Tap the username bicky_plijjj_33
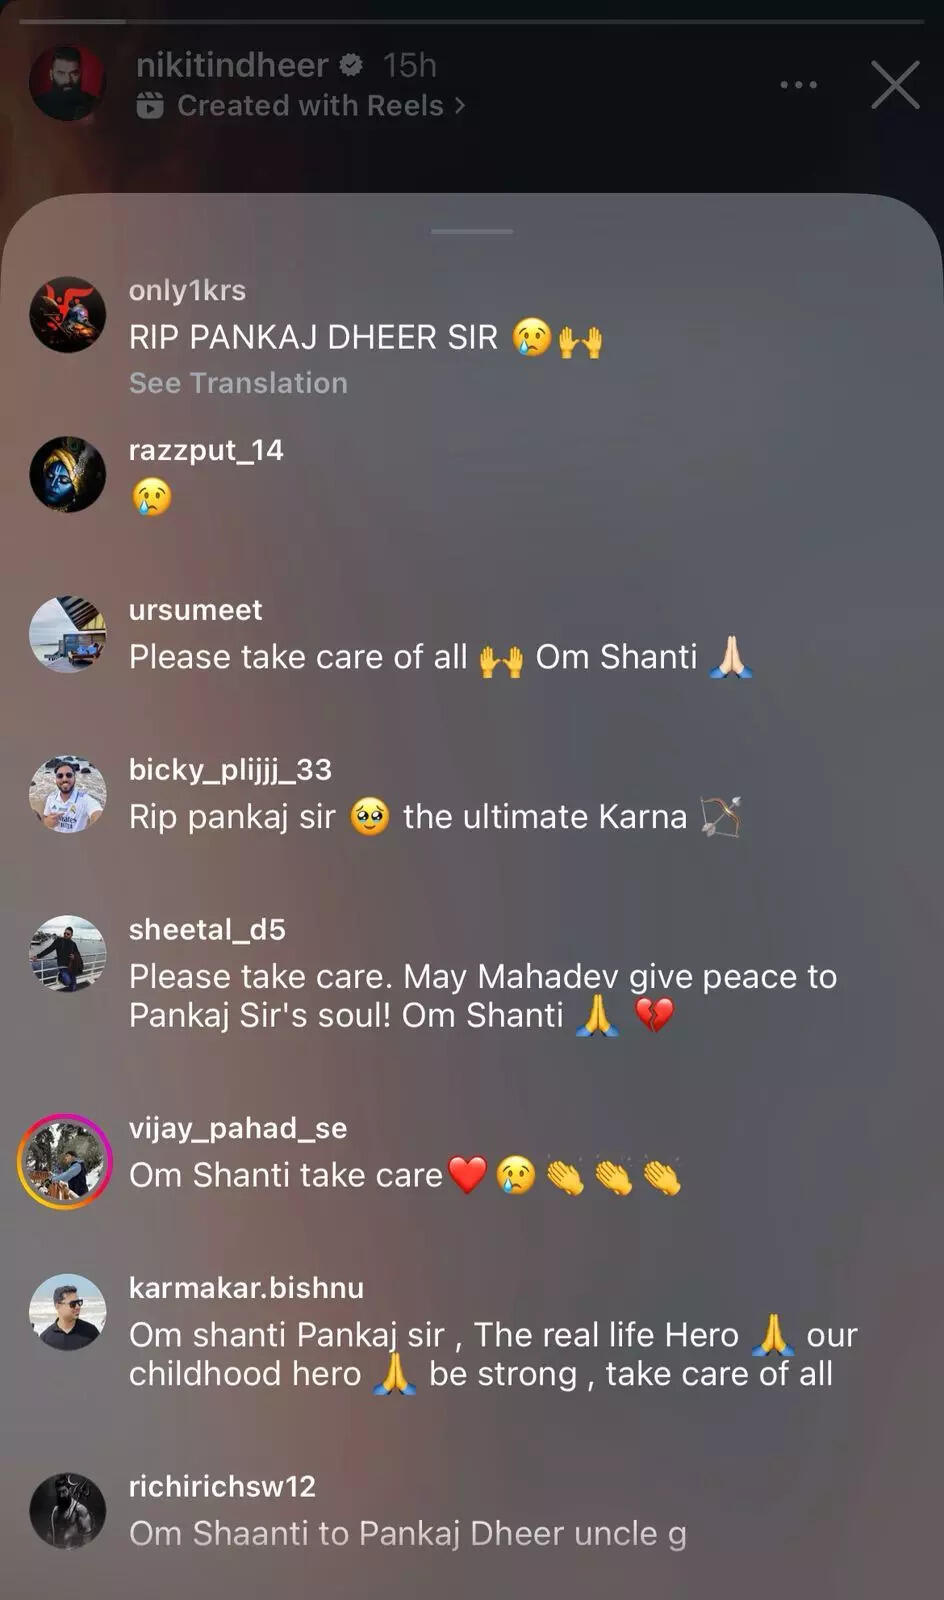 click(230, 770)
